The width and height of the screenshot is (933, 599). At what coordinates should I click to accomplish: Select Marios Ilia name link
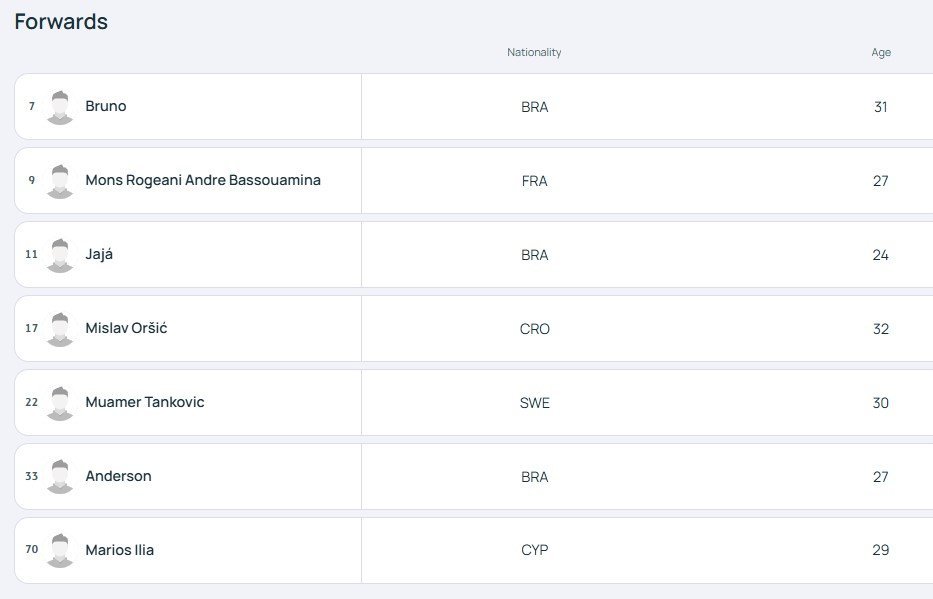[x=120, y=550]
